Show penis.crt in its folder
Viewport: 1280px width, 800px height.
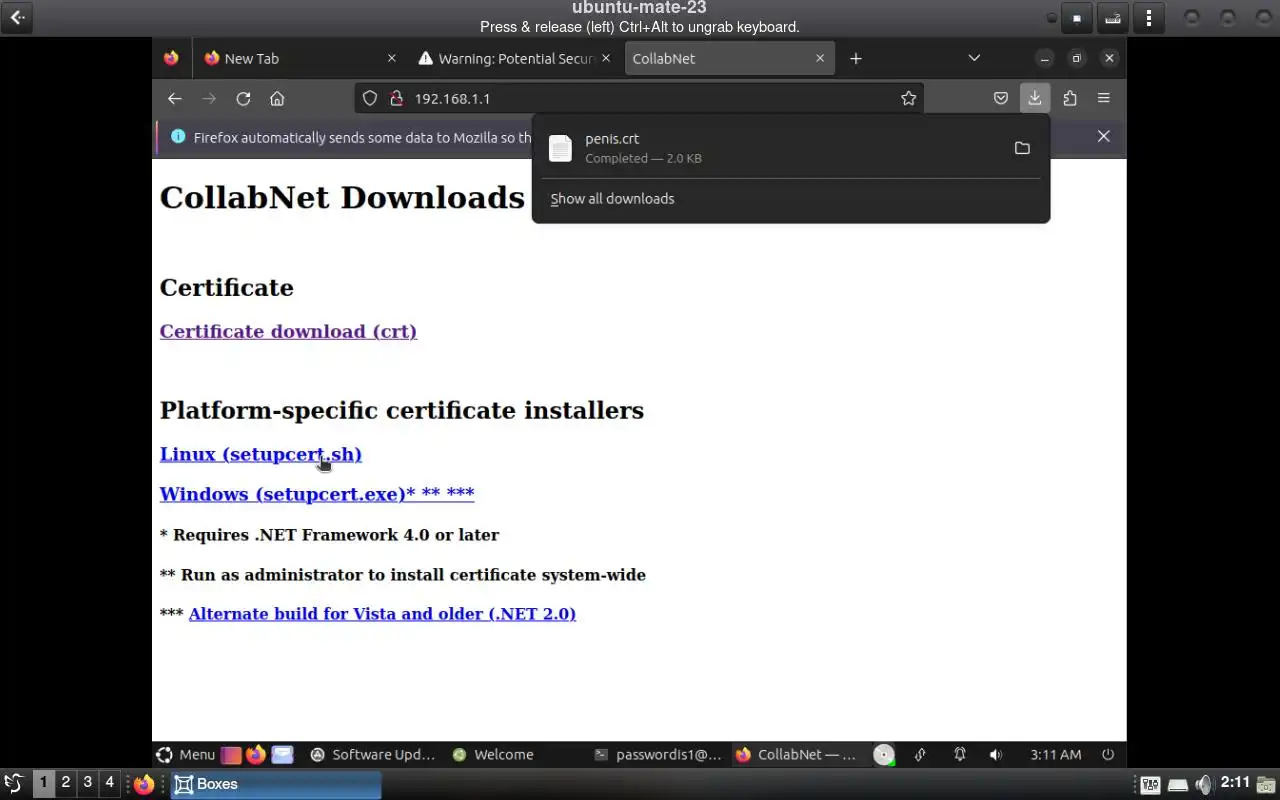1022,148
